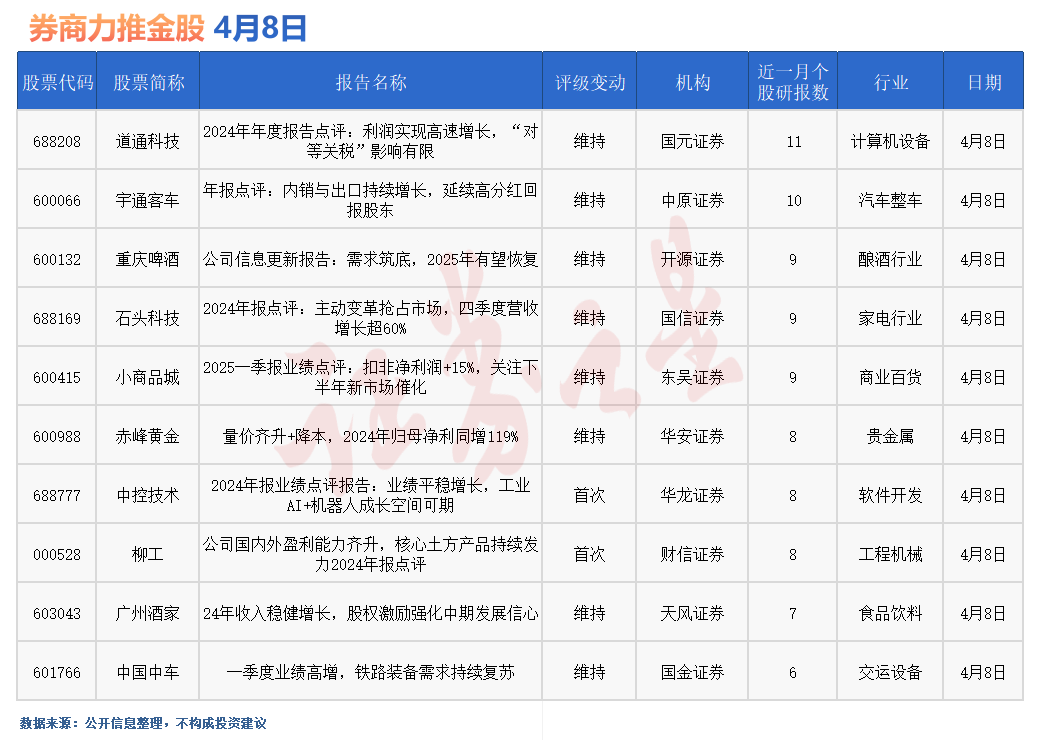1042x740 pixels.
Task: Select stock code 600988
Action: click(57, 436)
